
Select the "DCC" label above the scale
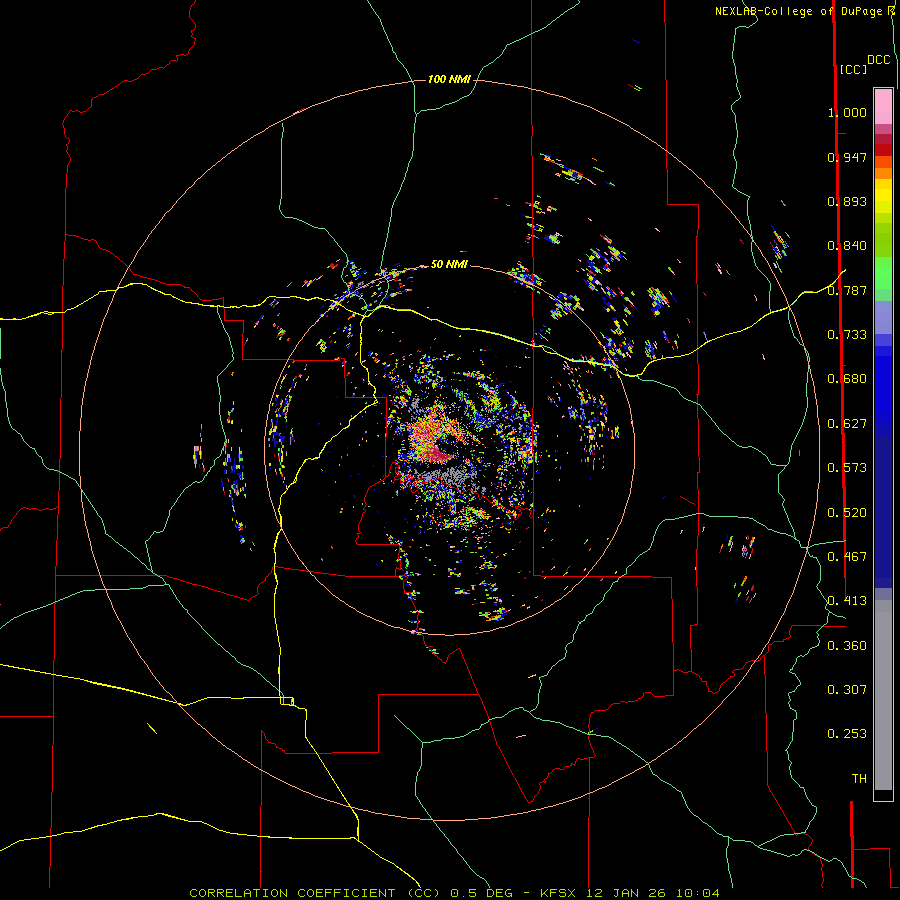click(x=878, y=60)
